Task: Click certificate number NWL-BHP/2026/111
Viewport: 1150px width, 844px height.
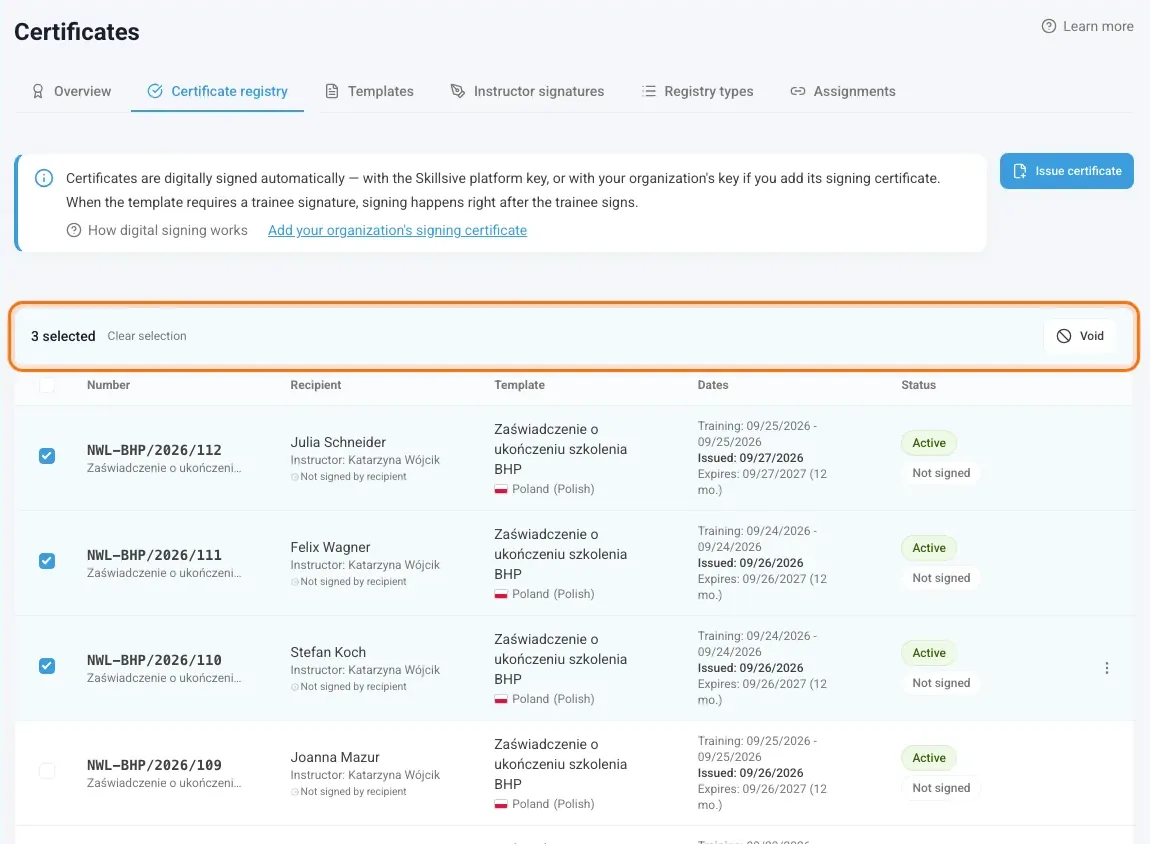Action: (x=154, y=555)
